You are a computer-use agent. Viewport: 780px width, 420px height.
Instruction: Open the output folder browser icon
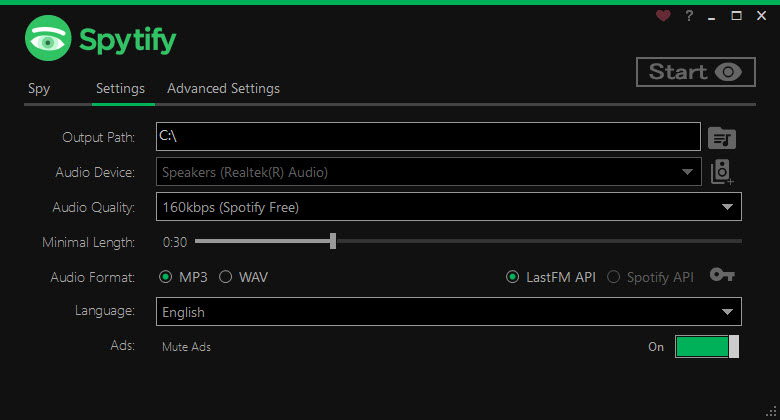pyautogui.click(x=722, y=138)
